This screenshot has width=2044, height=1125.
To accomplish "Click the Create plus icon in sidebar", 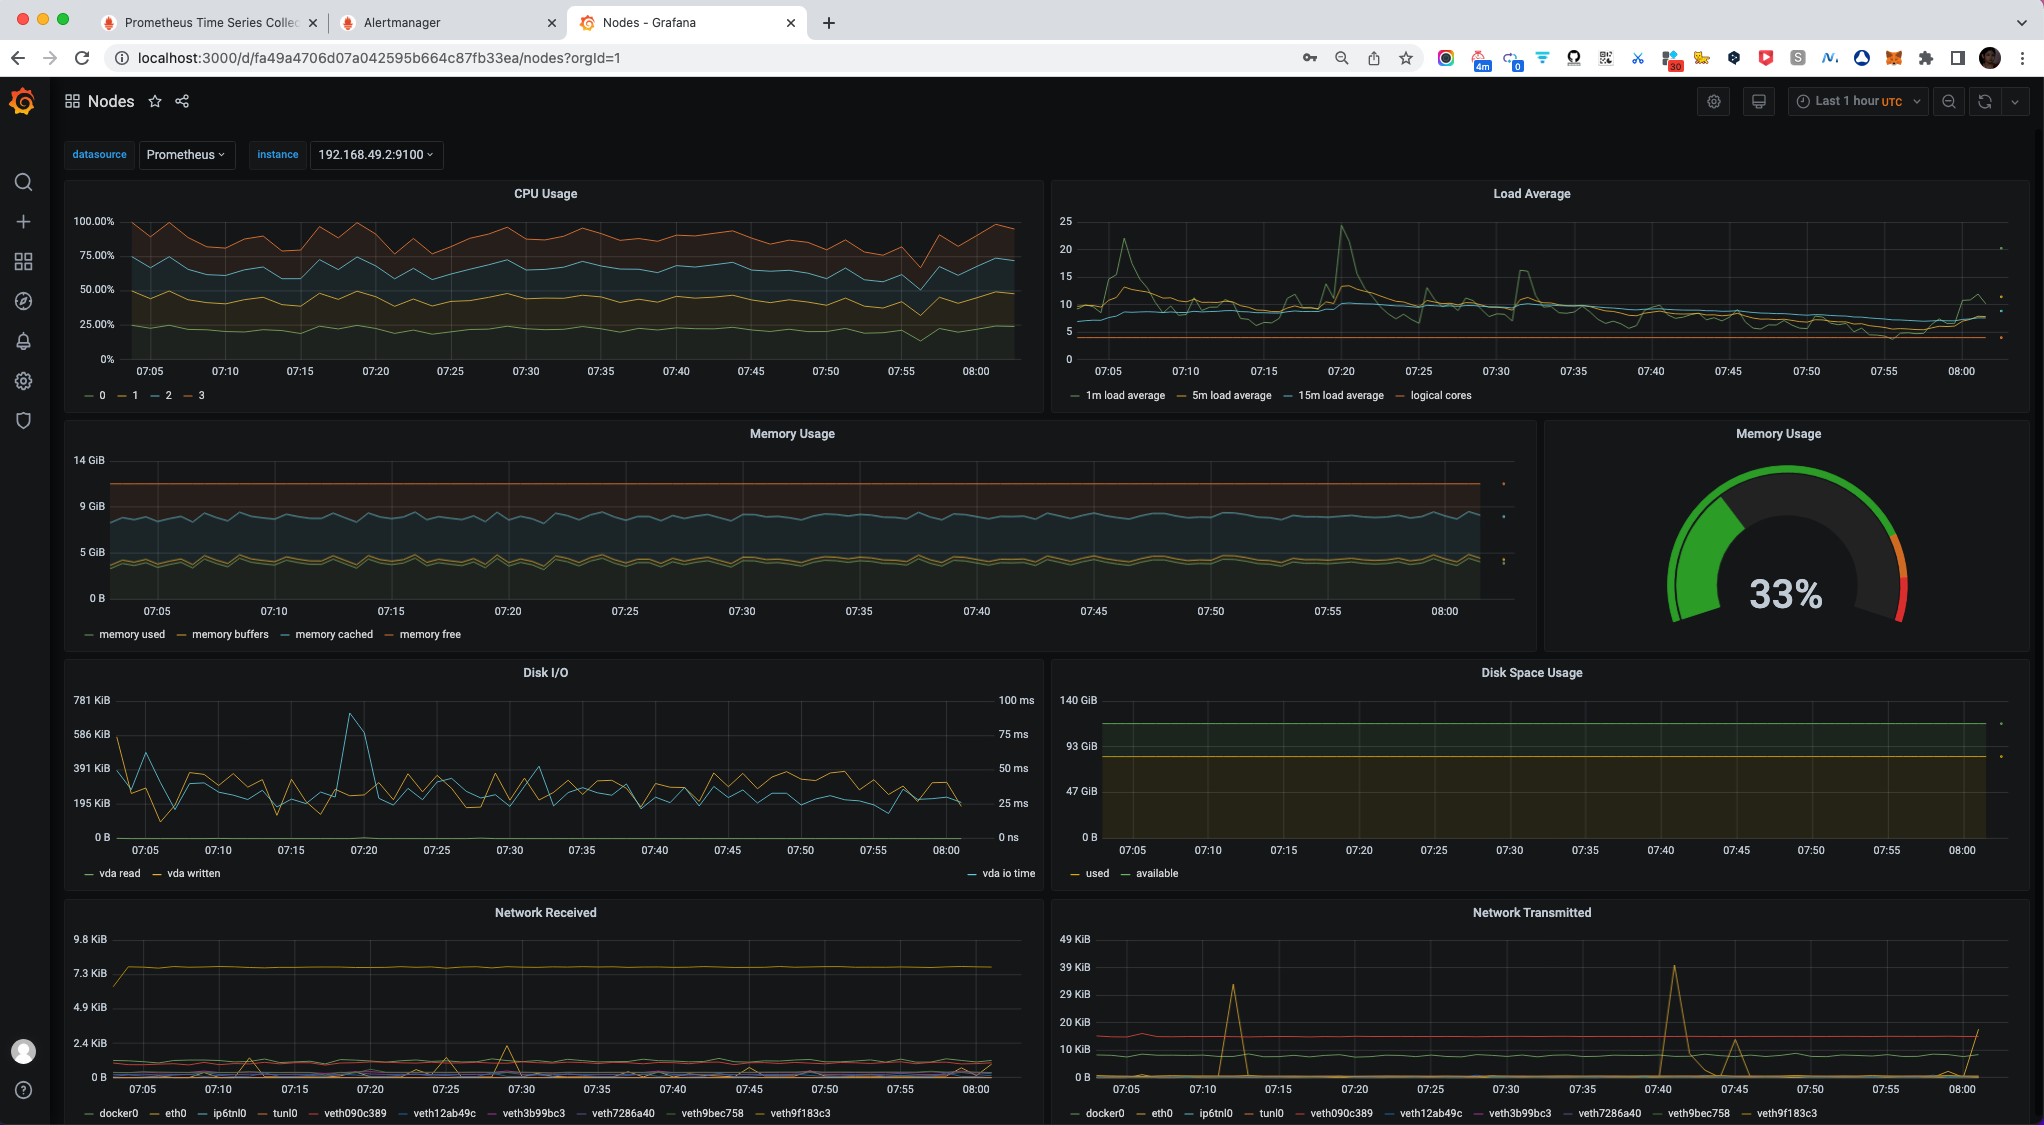I will pyautogui.click(x=23, y=222).
